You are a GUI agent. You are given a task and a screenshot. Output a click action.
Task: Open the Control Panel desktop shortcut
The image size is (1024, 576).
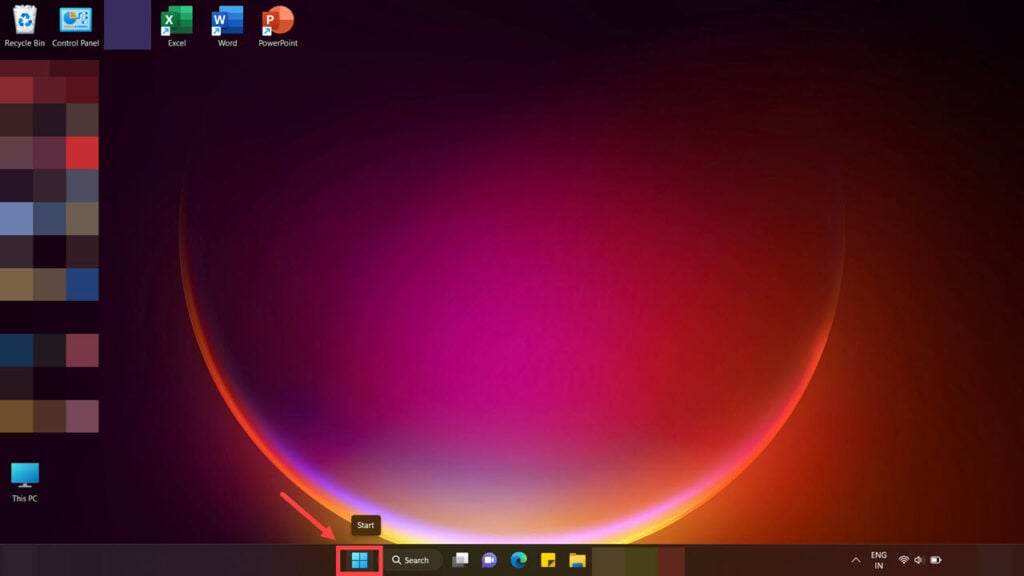point(75,26)
